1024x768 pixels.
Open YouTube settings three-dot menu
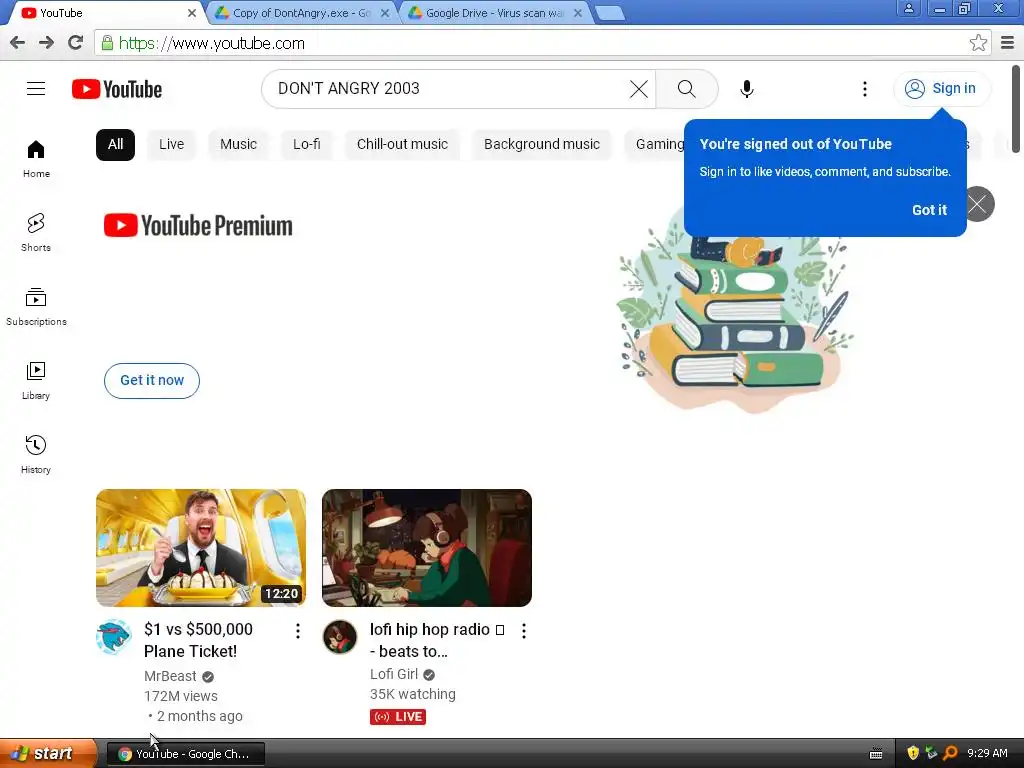coord(865,89)
